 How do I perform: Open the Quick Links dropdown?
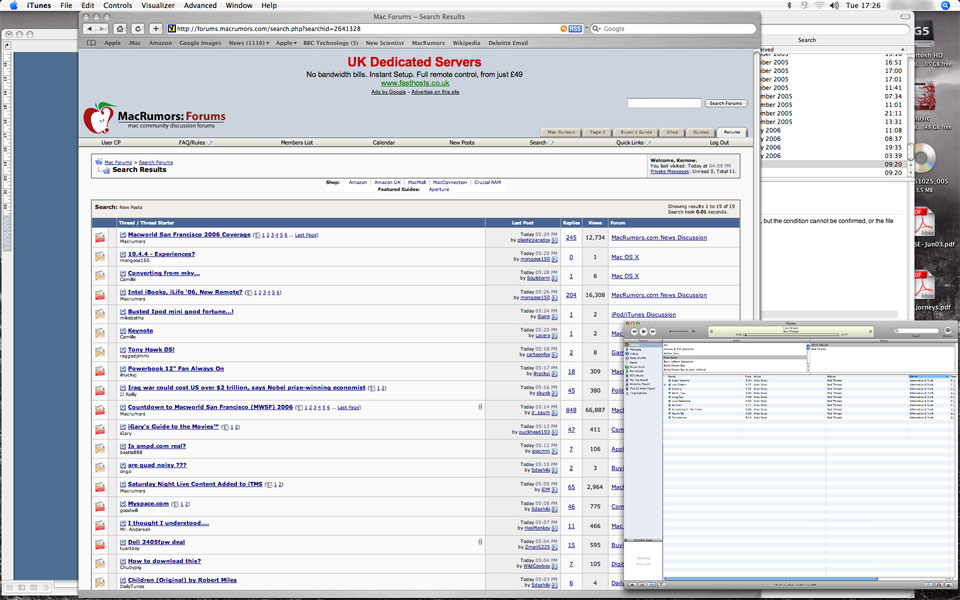pyautogui.click(x=633, y=143)
